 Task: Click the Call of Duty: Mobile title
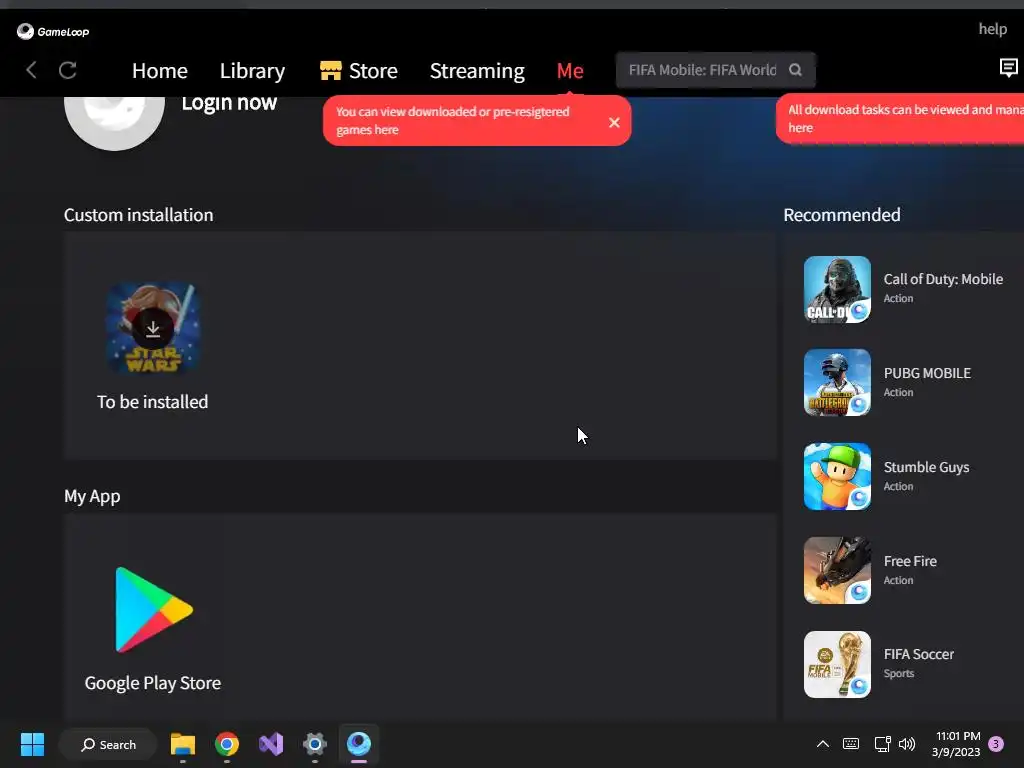point(943,279)
